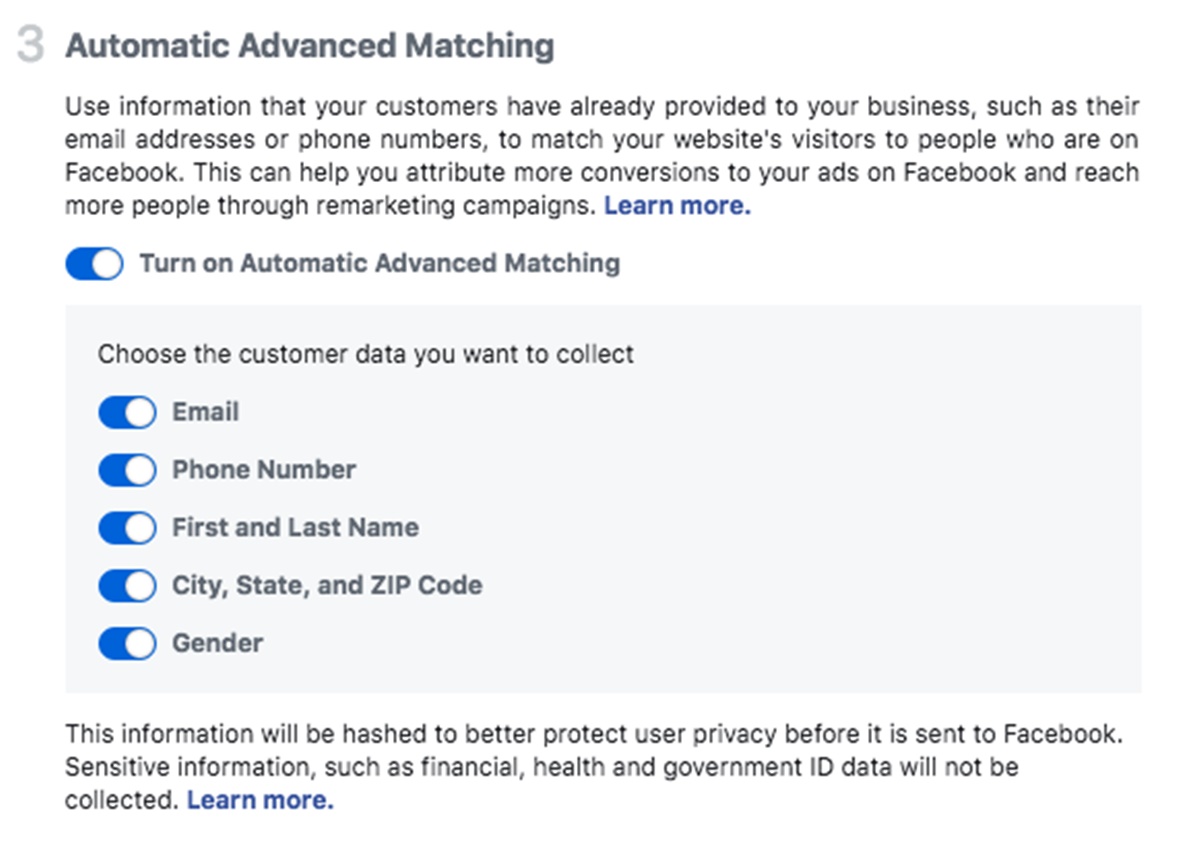Switch off First and Last Name toggle
Screen dimensions: 1200x863
coord(127,528)
